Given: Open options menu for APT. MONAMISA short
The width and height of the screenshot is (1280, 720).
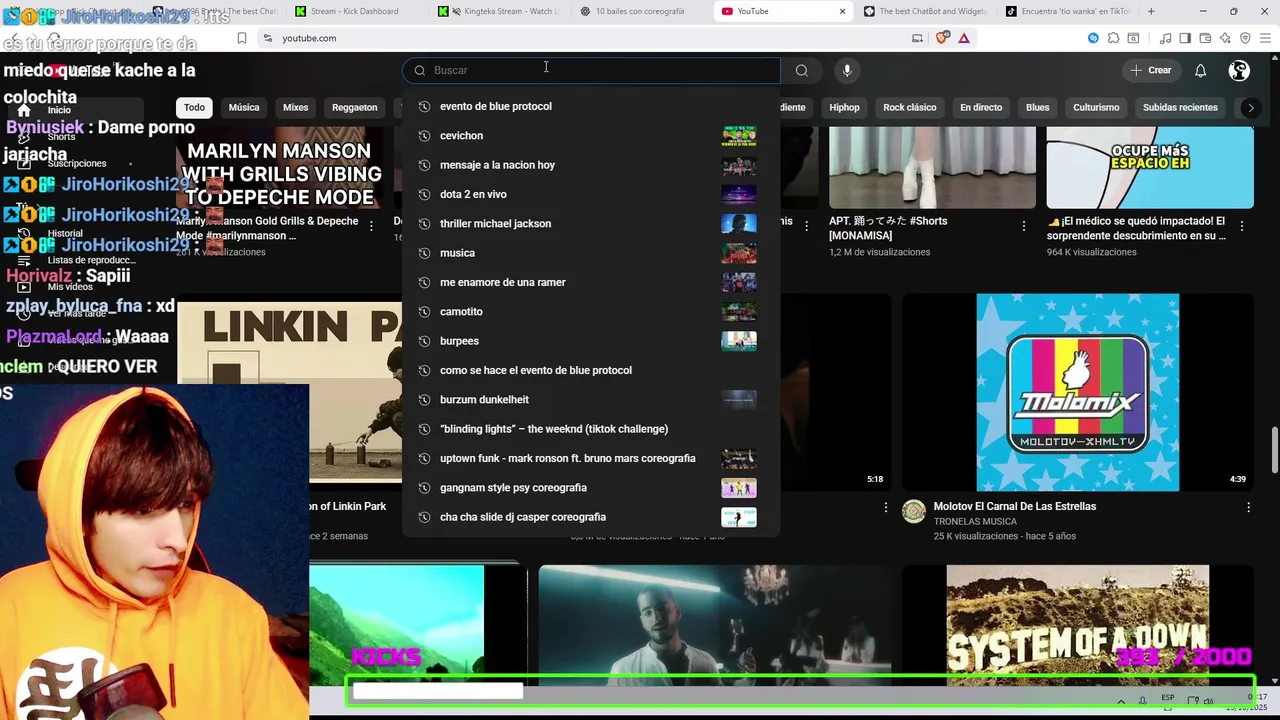Looking at the screenshot, I should pyautogui.click(x=1023, y=226).
